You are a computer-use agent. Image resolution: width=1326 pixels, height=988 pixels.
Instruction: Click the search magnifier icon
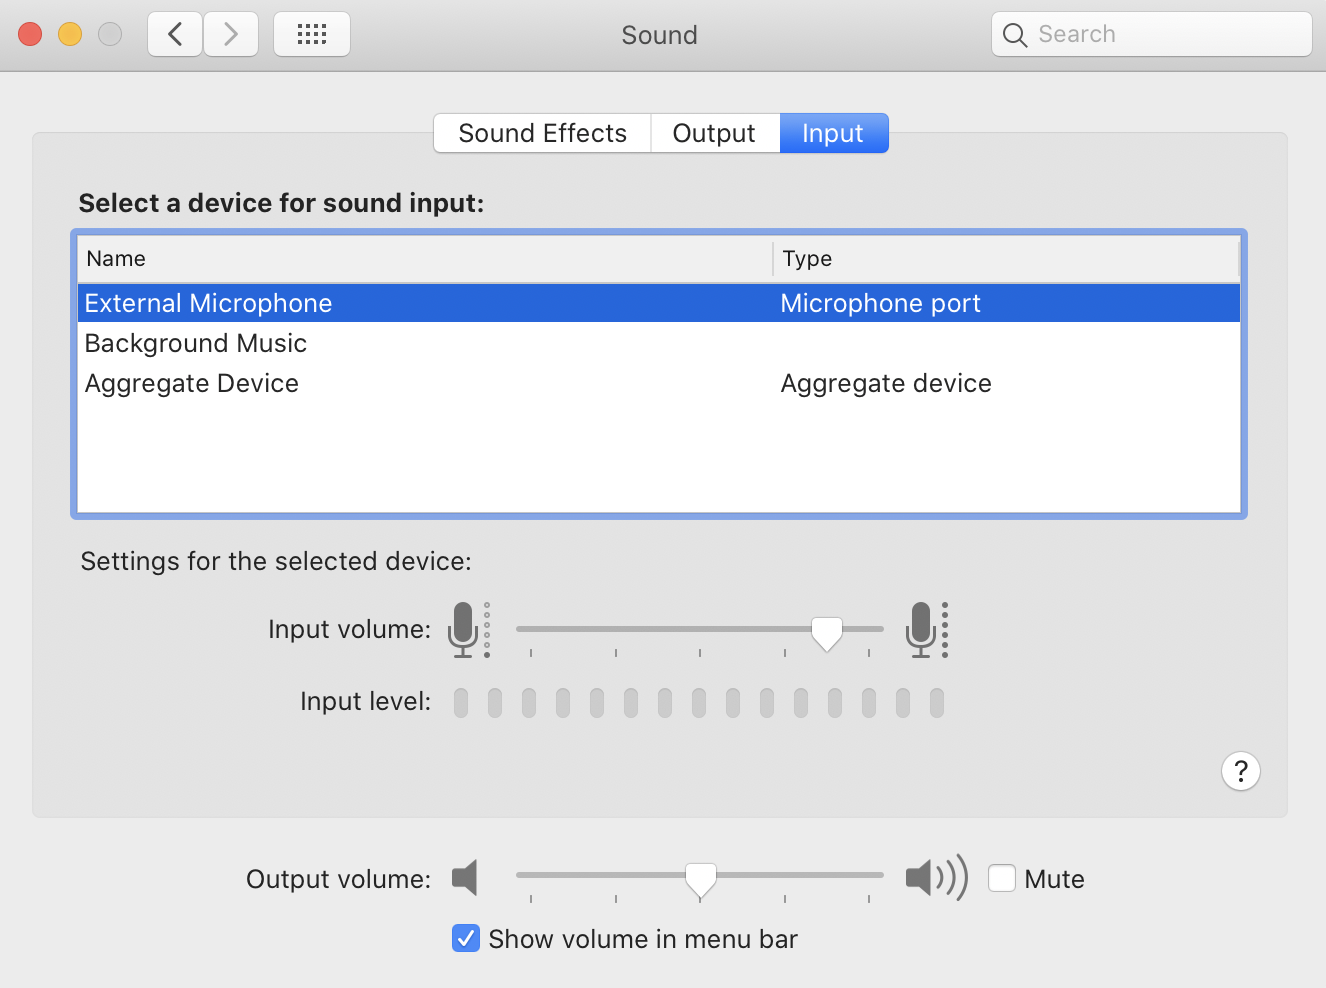tap(1015, 35)
